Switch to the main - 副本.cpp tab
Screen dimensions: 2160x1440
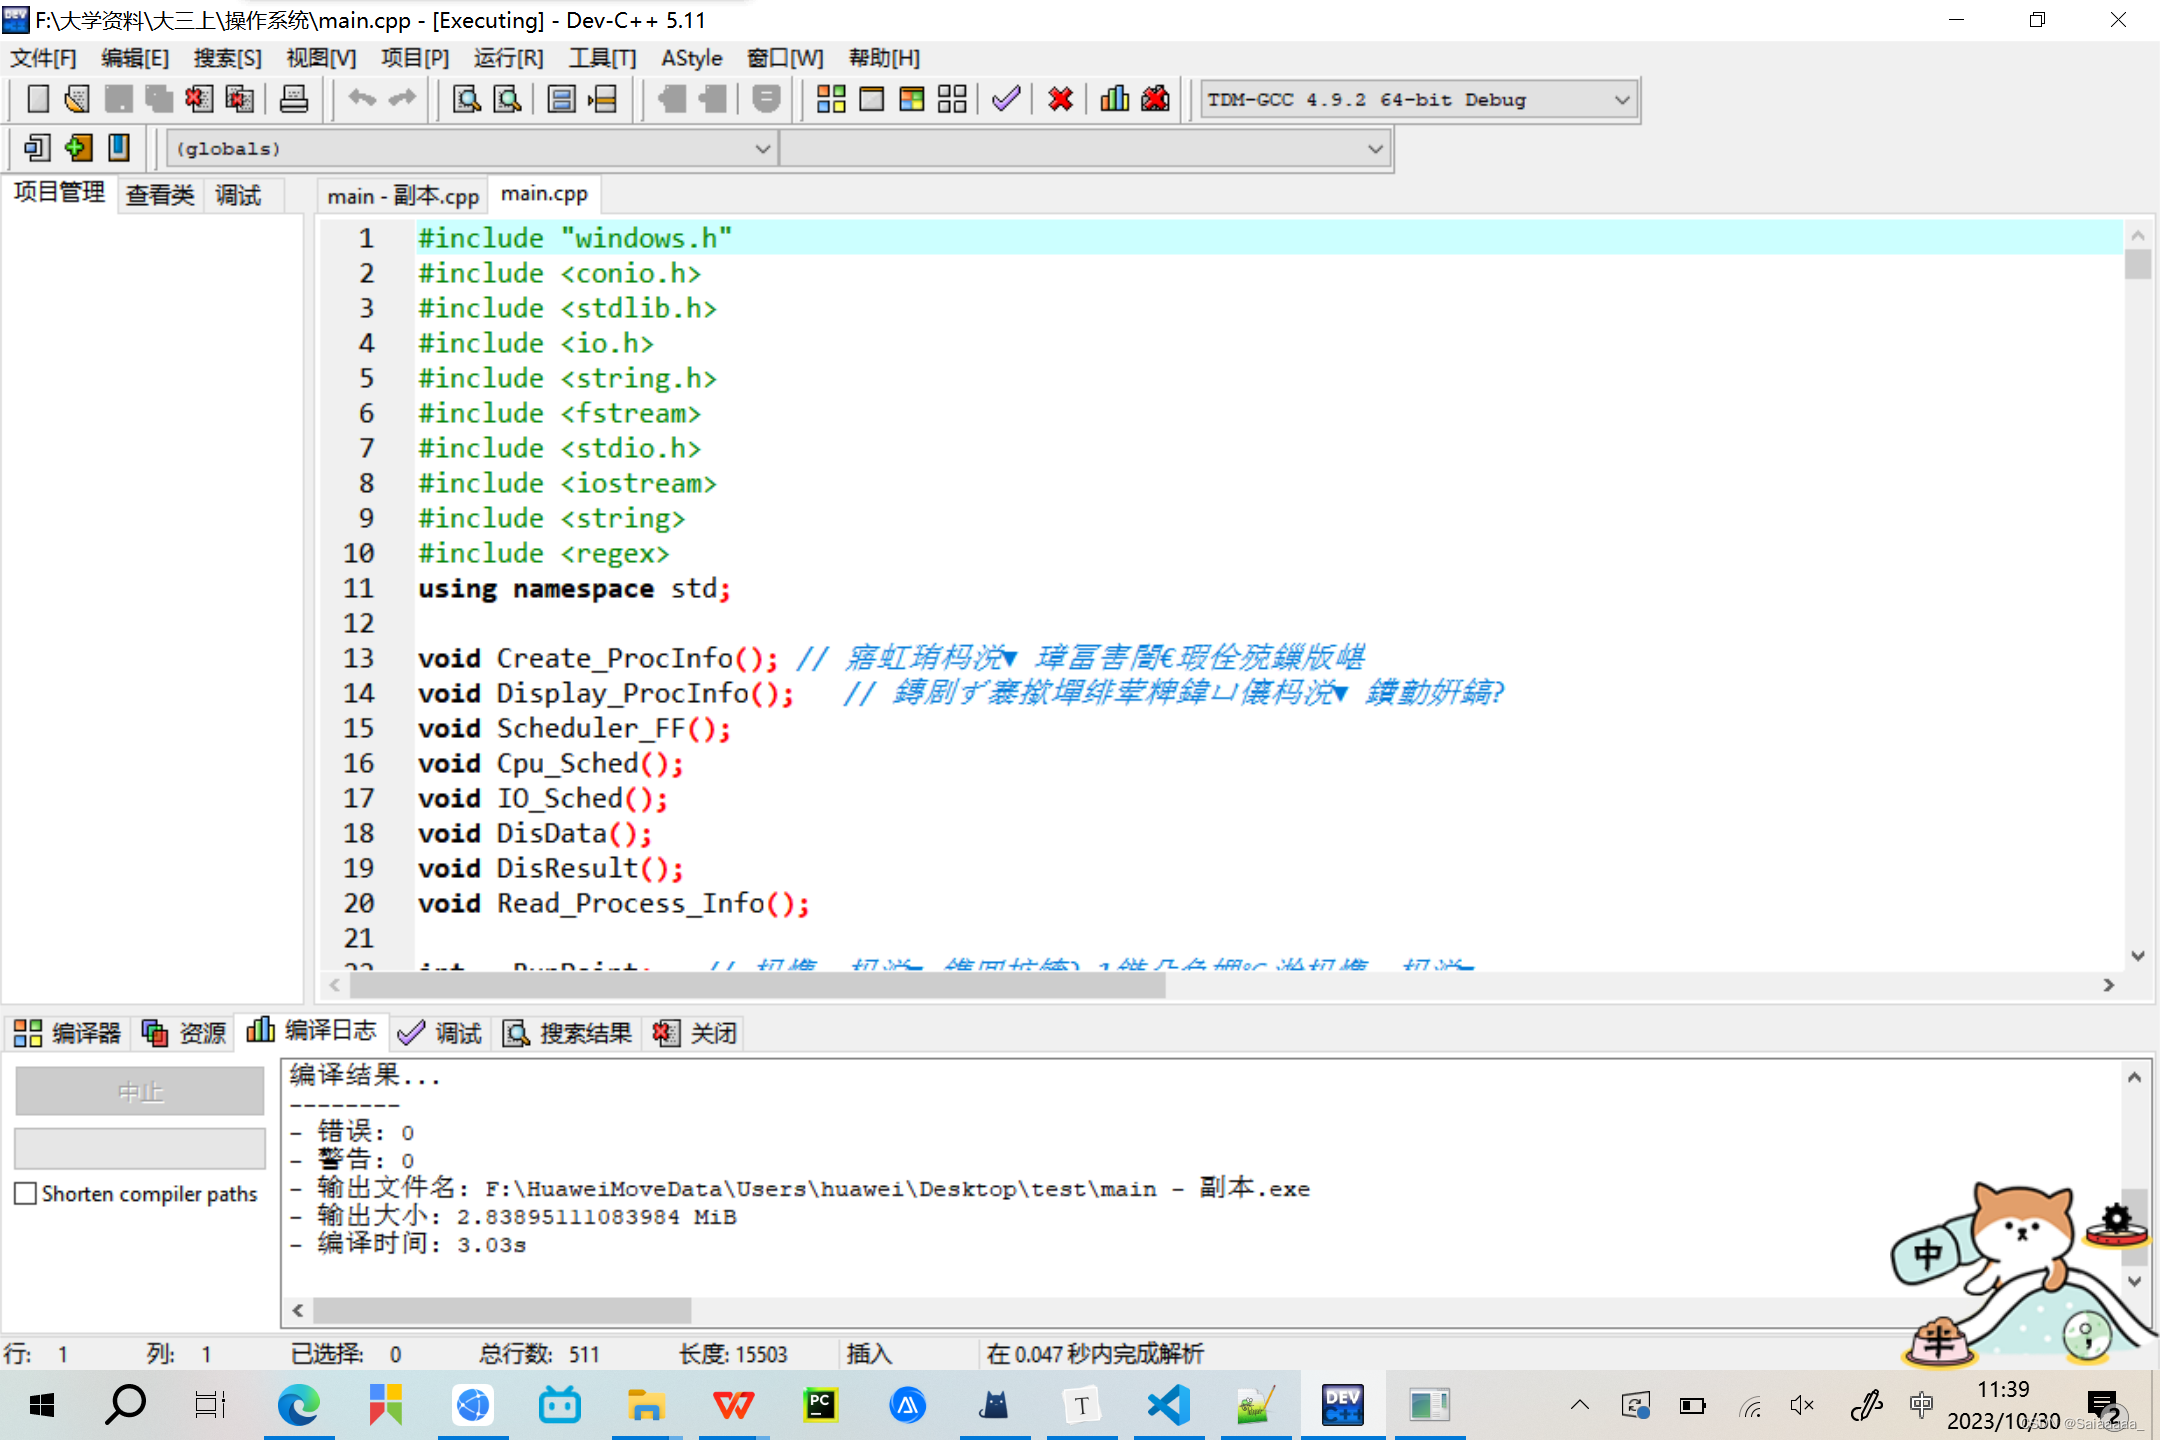pyautogui.click(x=403, y=196)
